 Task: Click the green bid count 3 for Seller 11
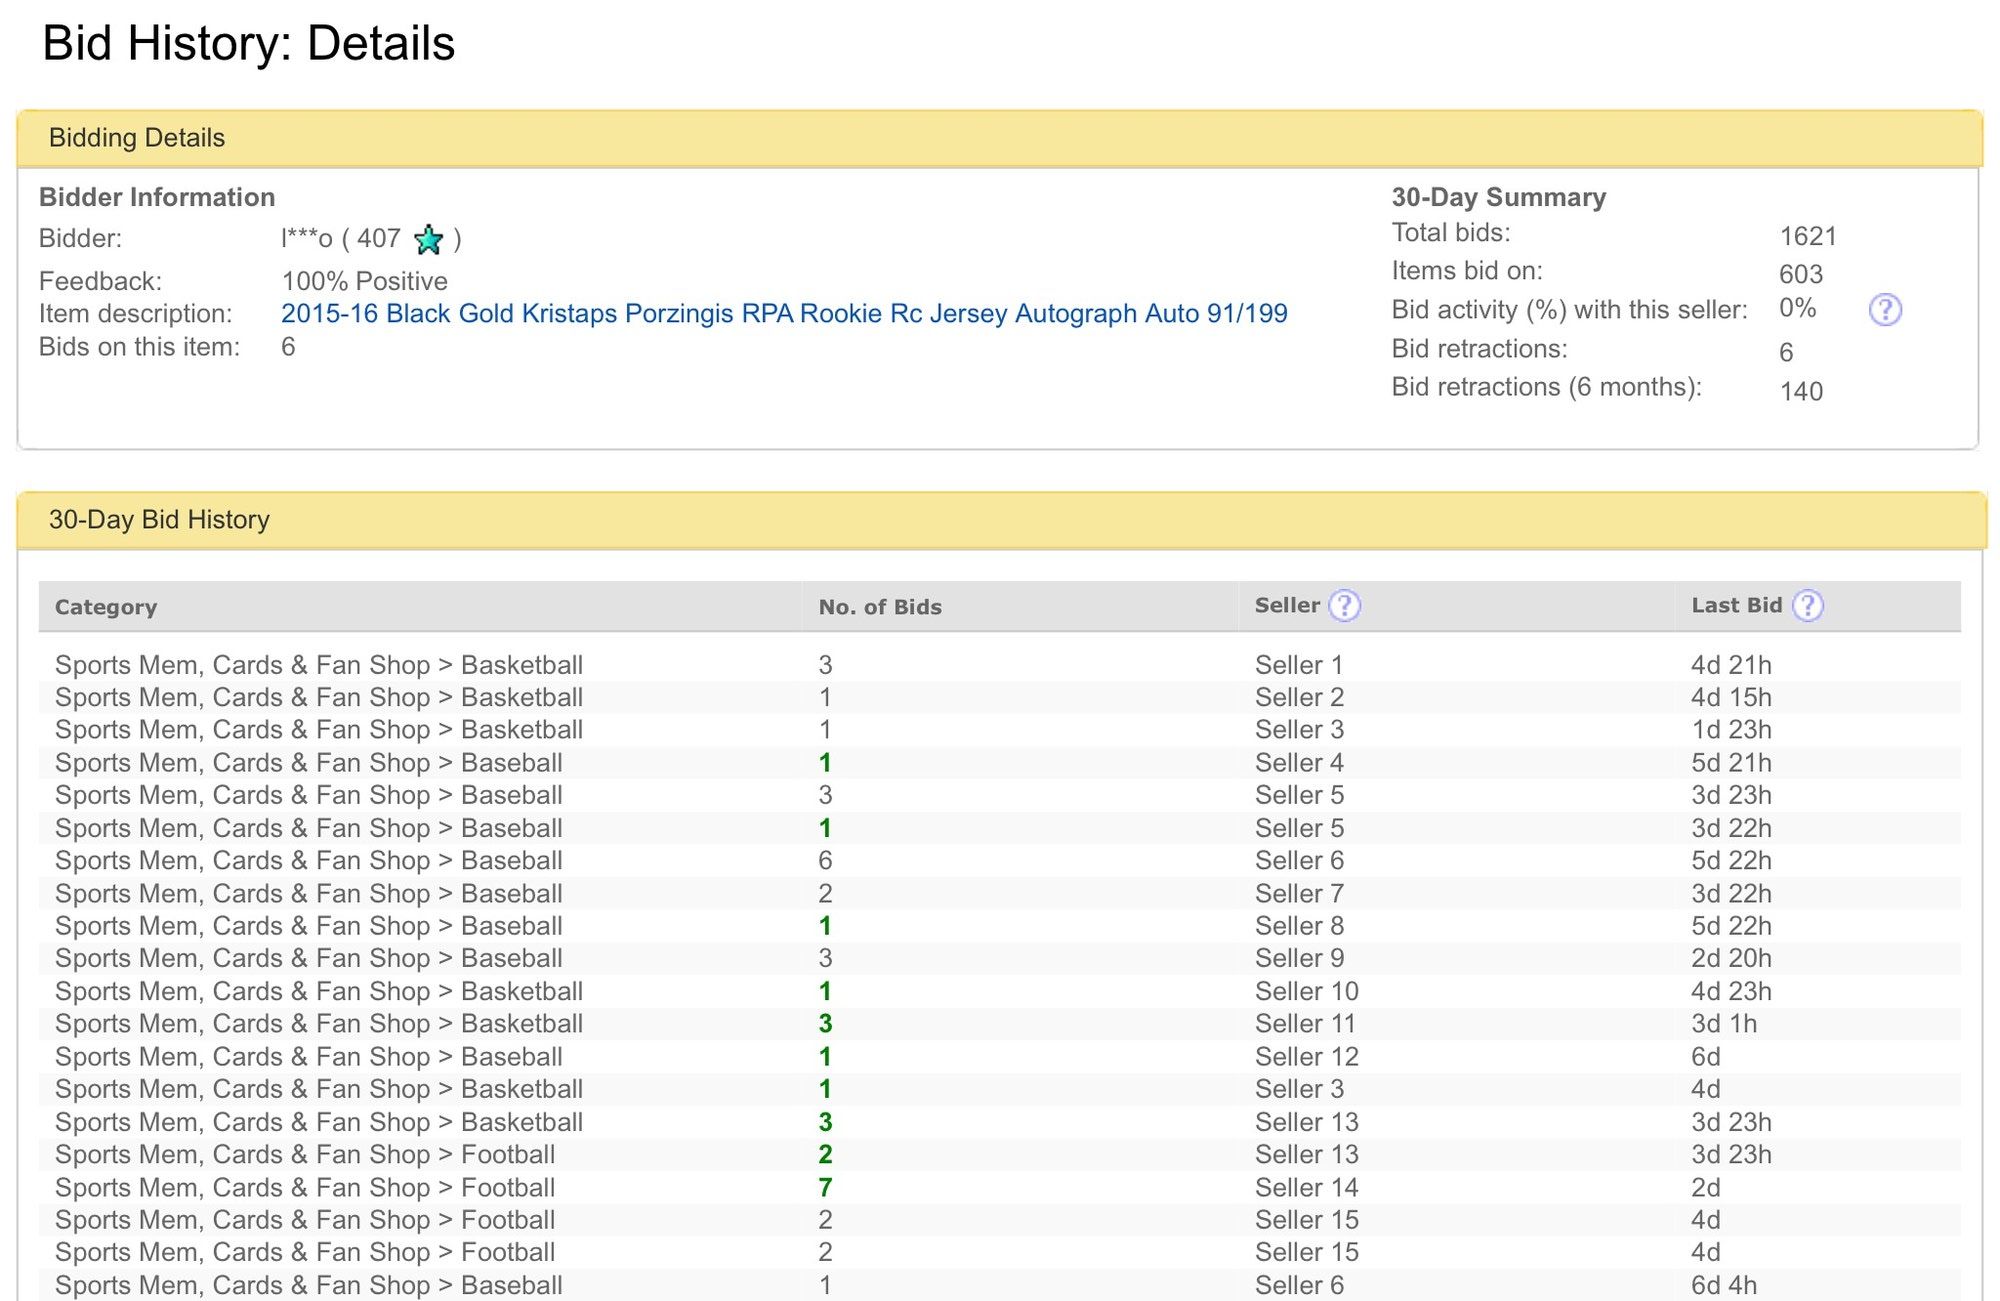[x=825, y=1024]
